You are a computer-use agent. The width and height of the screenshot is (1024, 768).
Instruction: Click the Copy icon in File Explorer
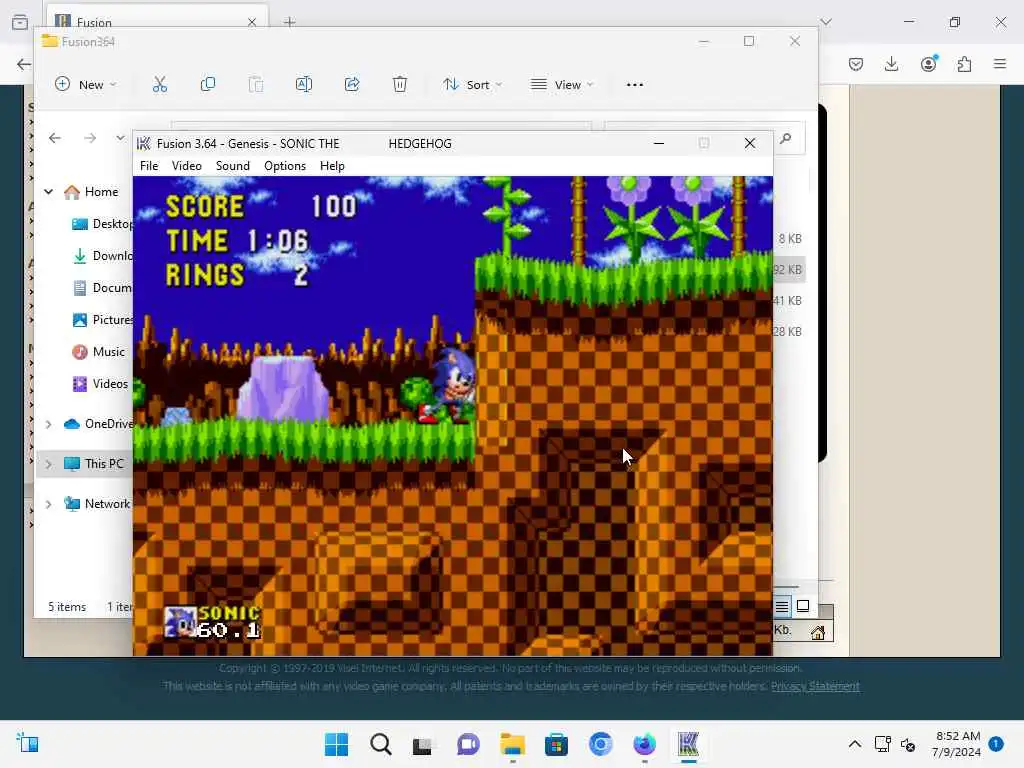208,84
